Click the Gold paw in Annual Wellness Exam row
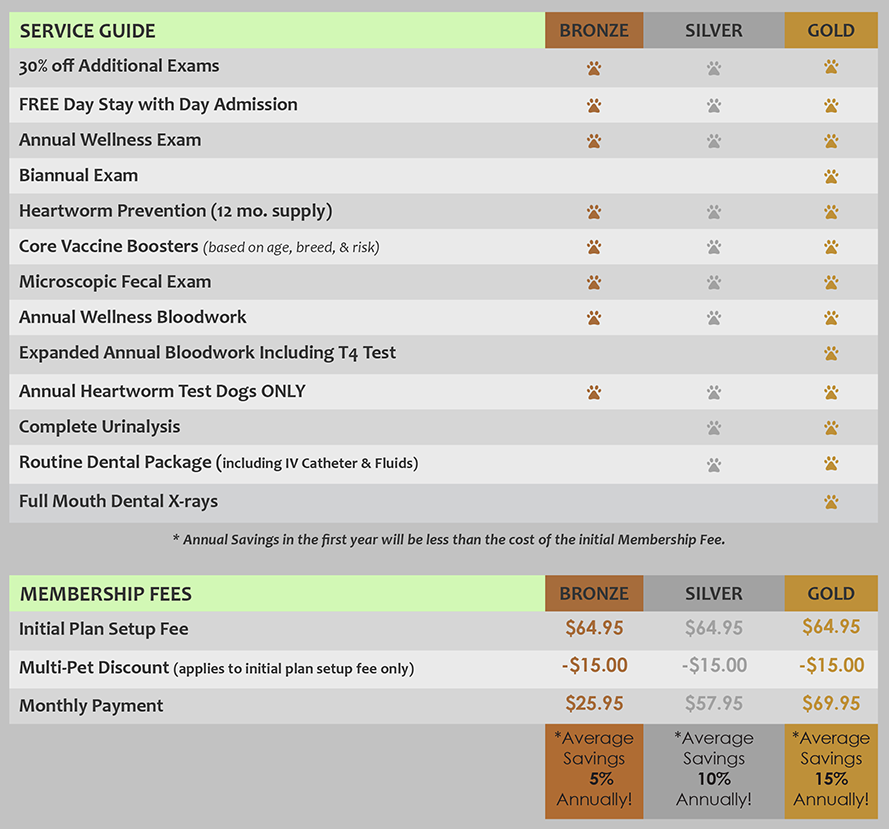 tap(831, 141)
